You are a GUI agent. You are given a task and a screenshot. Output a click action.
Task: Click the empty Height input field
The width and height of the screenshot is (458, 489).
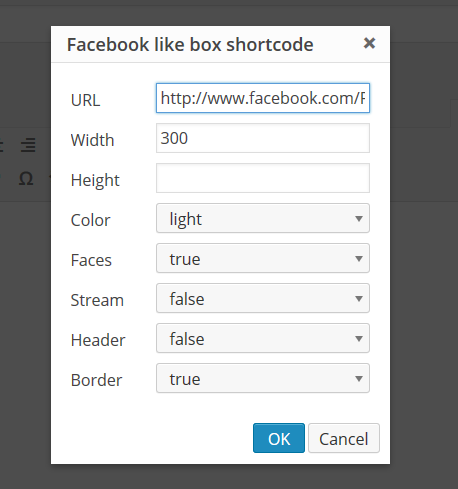tap(263, 178)
